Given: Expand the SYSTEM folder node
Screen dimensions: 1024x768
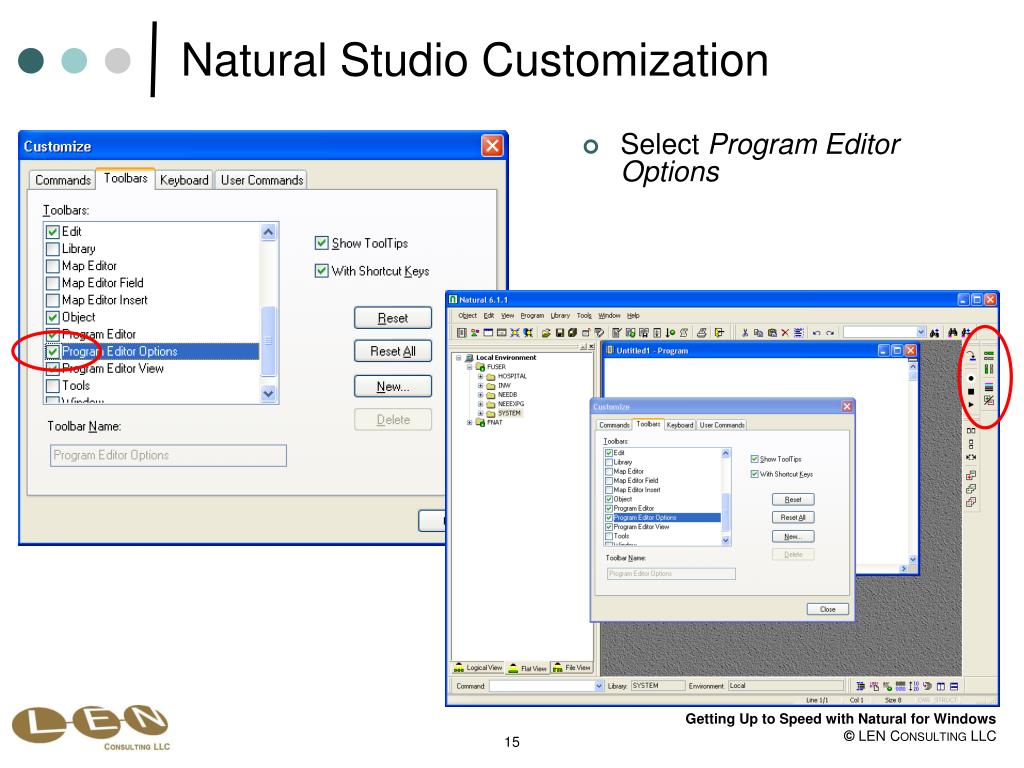Looking at the screenshot, I should coord(481,413).
